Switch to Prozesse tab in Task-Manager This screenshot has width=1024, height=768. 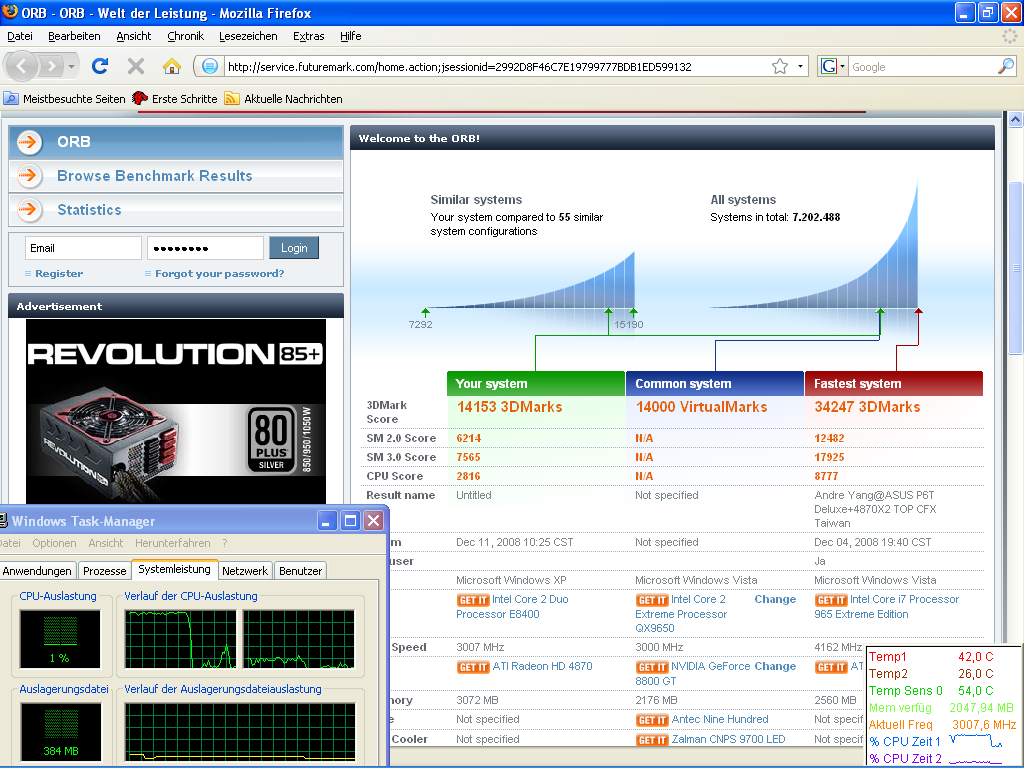[x=104, y=571]
